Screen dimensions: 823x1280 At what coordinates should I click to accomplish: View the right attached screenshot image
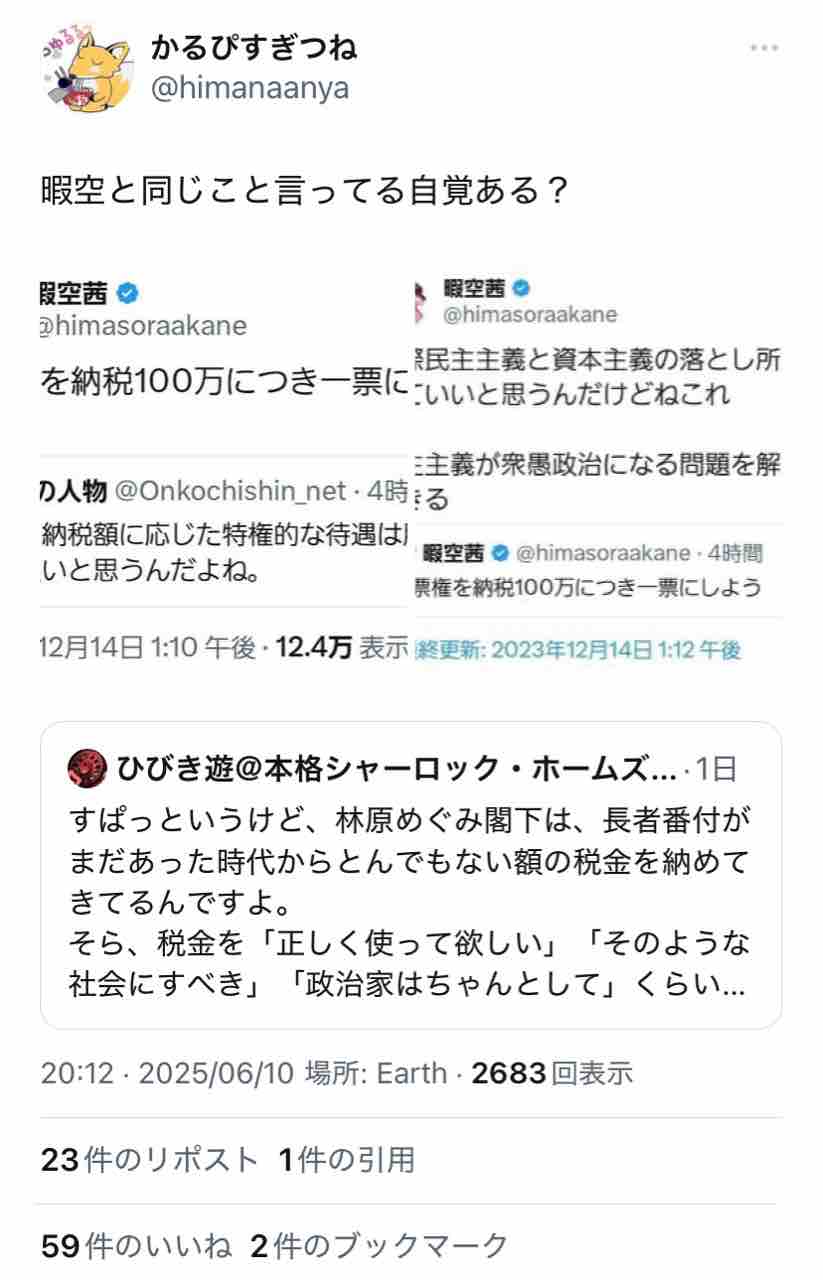click(x=598, y=469)
